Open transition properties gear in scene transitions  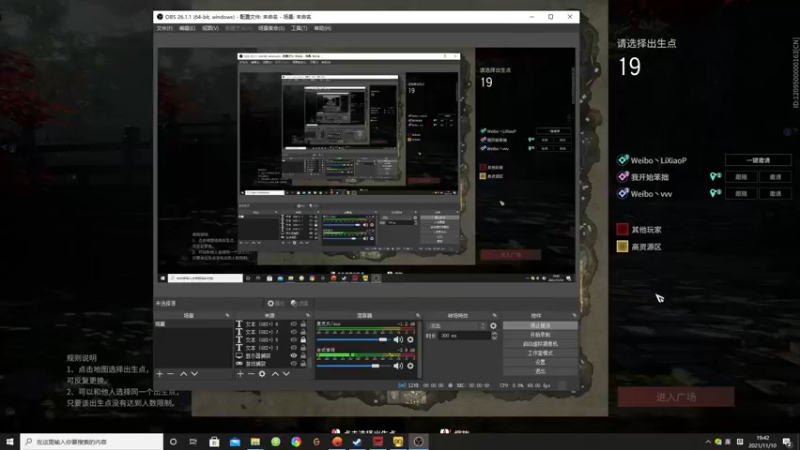(x=493, y=326)
